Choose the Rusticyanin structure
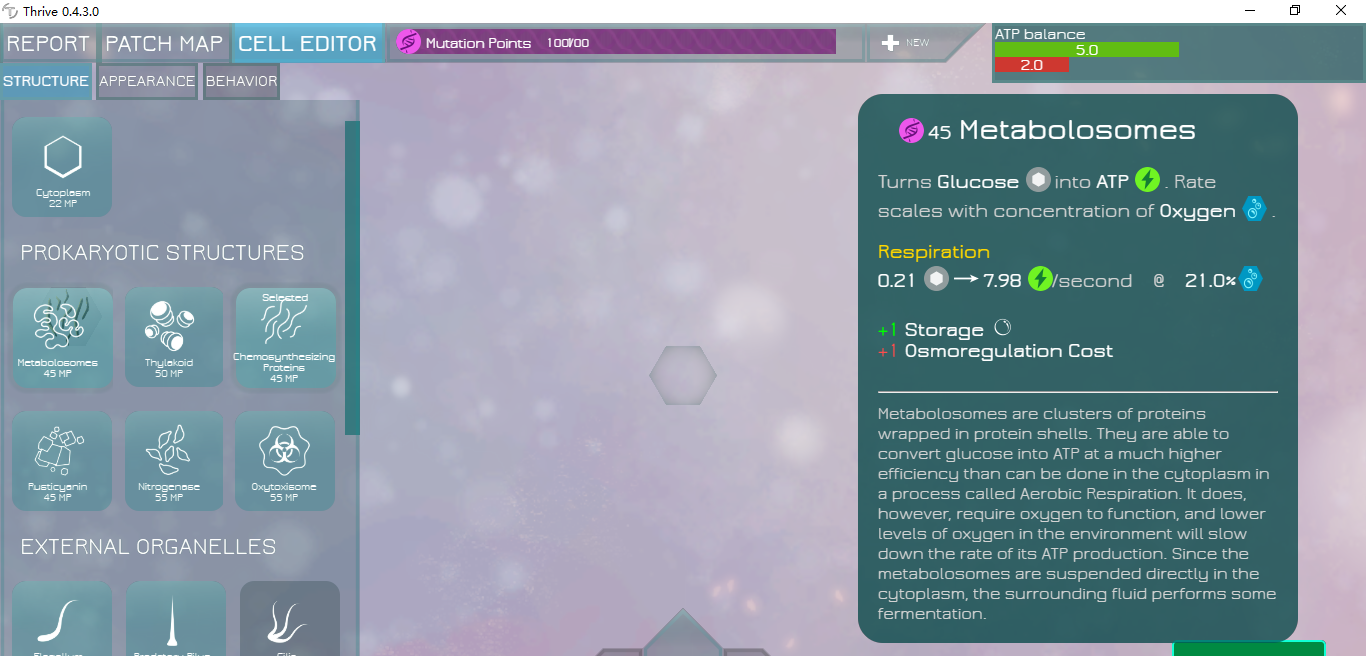The width and height of the screenshot is (1366, 656). coord(62,460)
